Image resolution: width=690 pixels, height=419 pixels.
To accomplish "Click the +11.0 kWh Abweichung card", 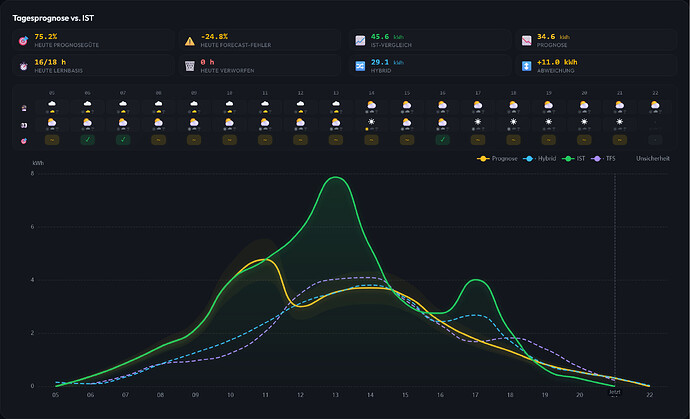I will click(596, 66).
